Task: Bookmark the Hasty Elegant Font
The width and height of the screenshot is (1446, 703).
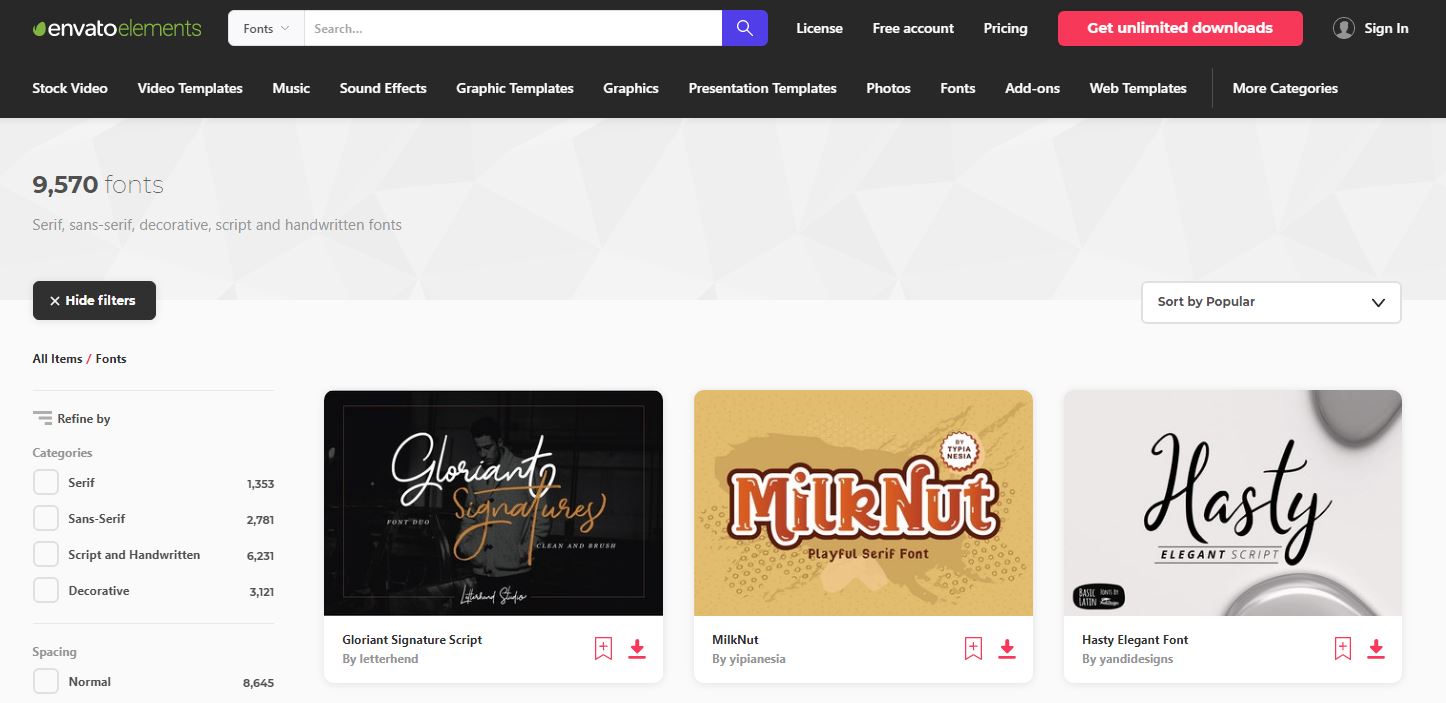Action: point(1342,649)
